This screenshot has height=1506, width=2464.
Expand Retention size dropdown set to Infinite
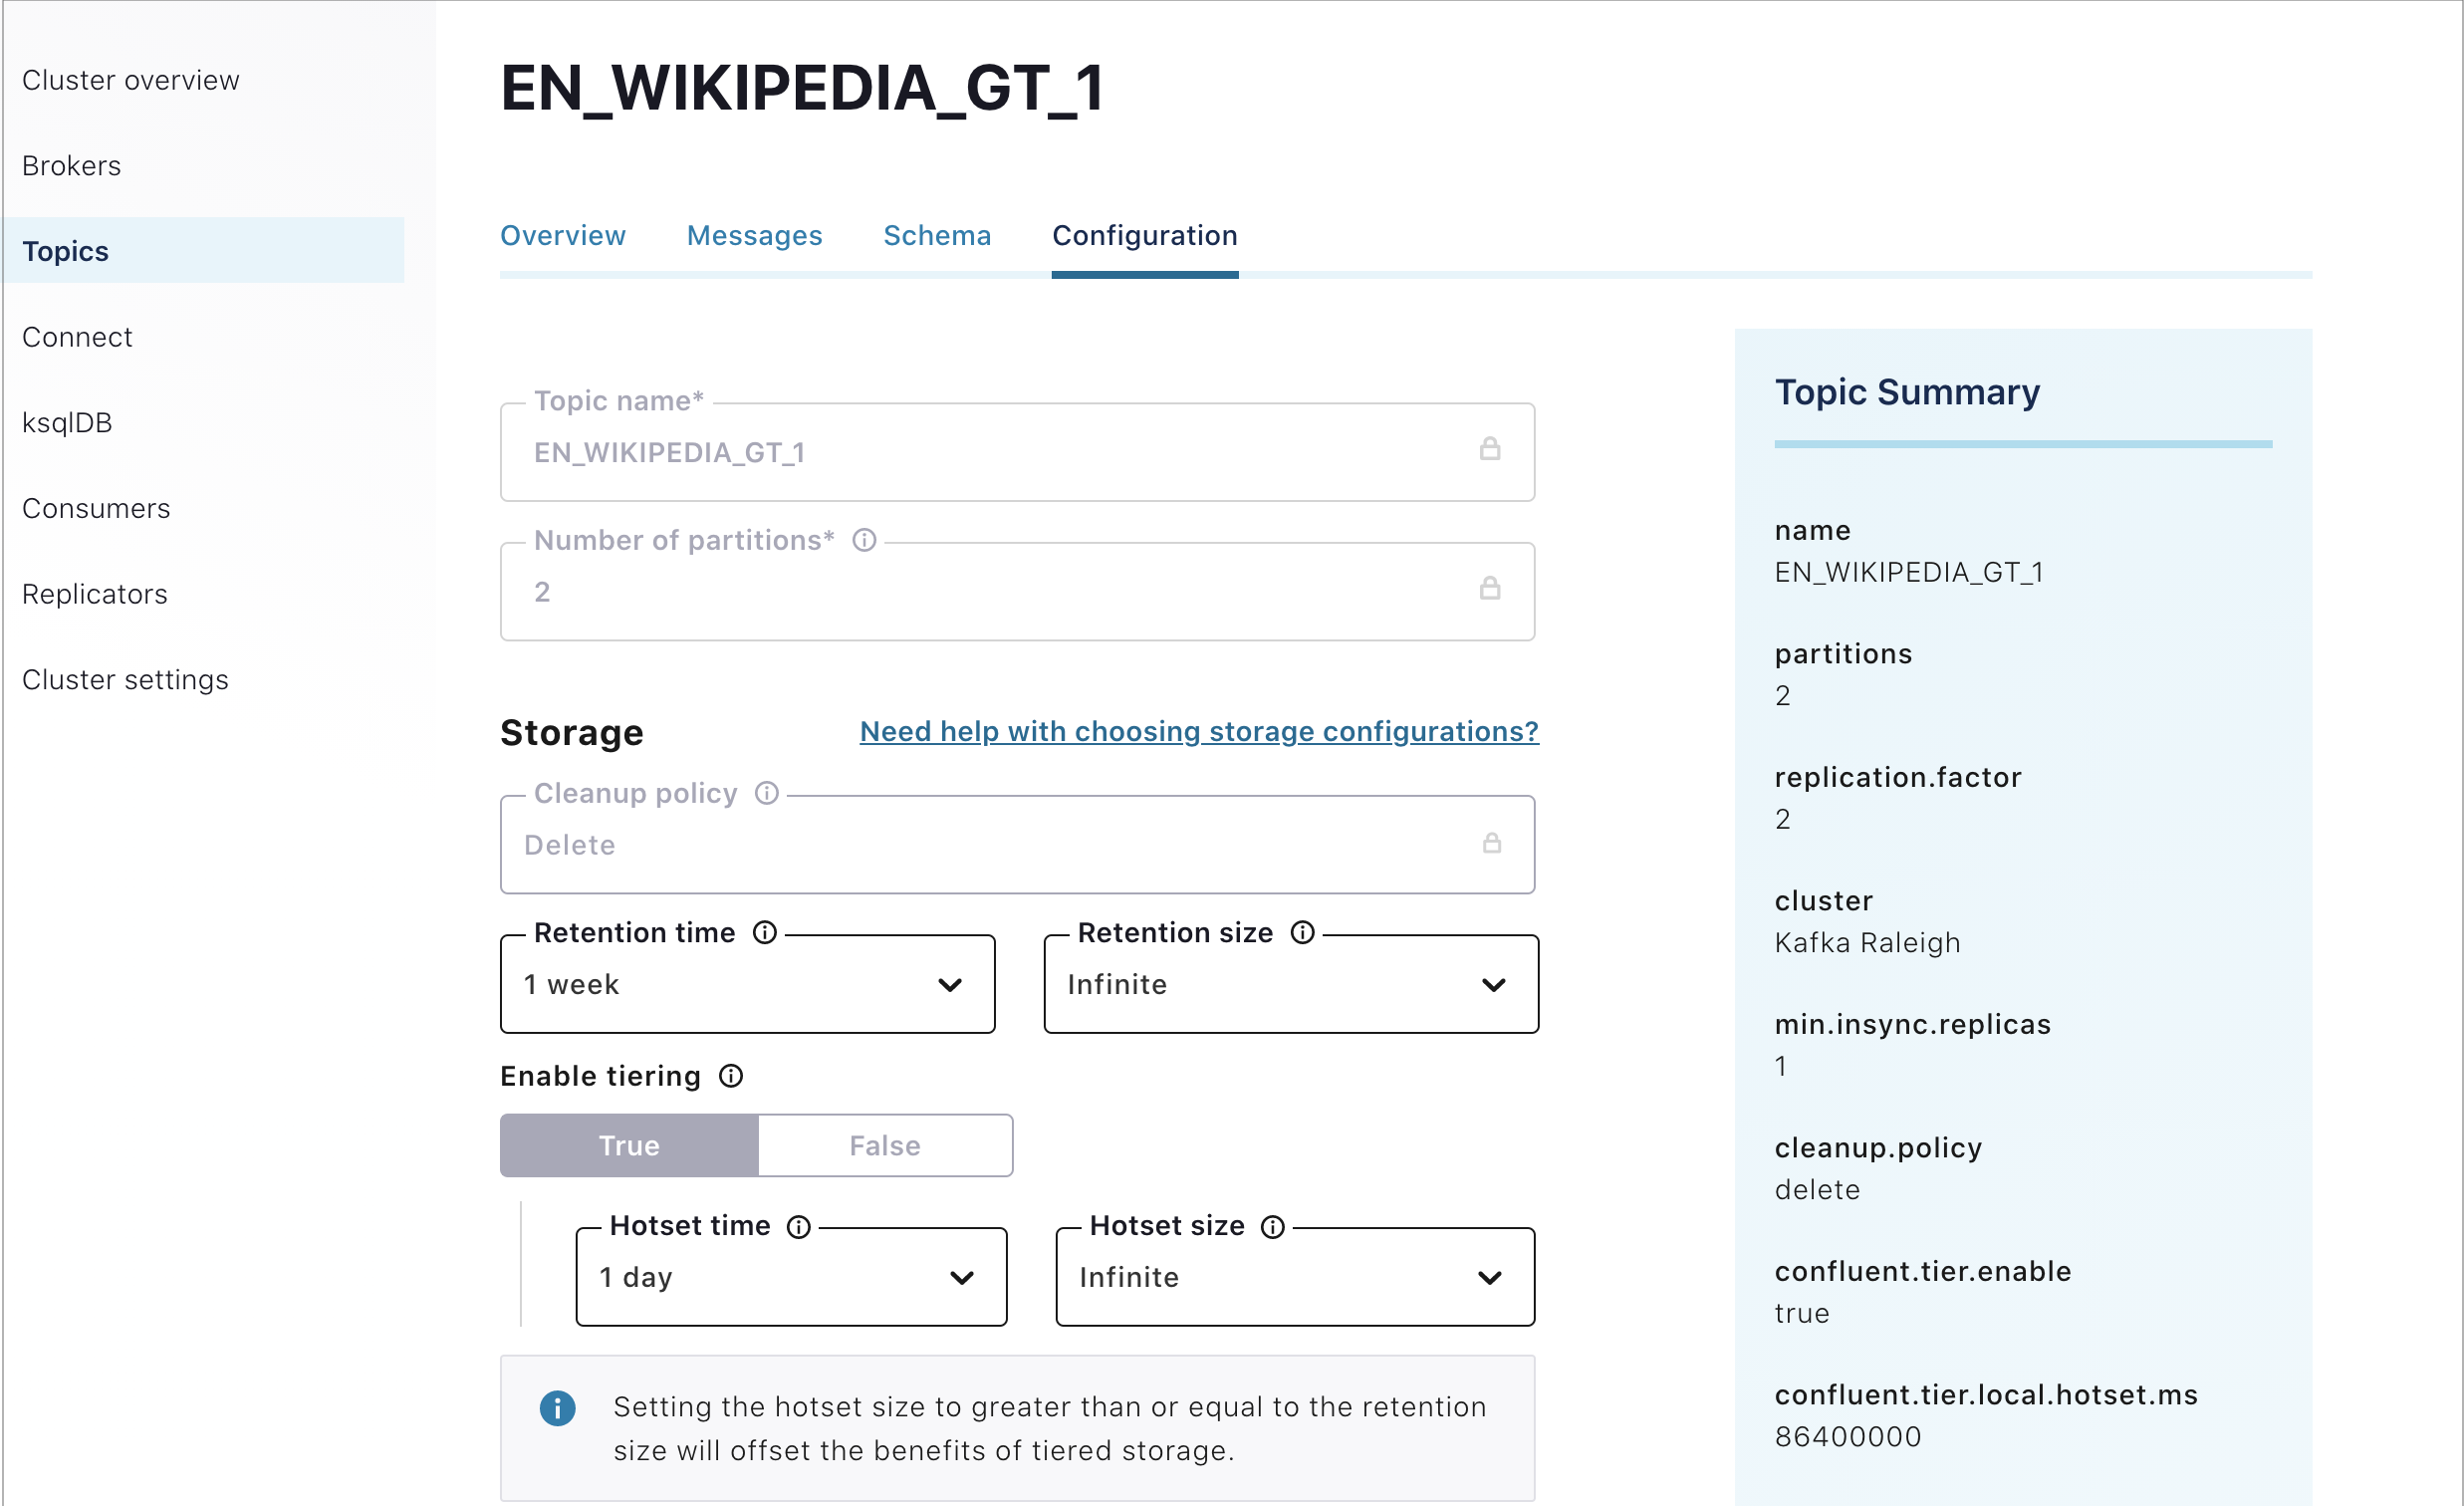(1290, 985)
